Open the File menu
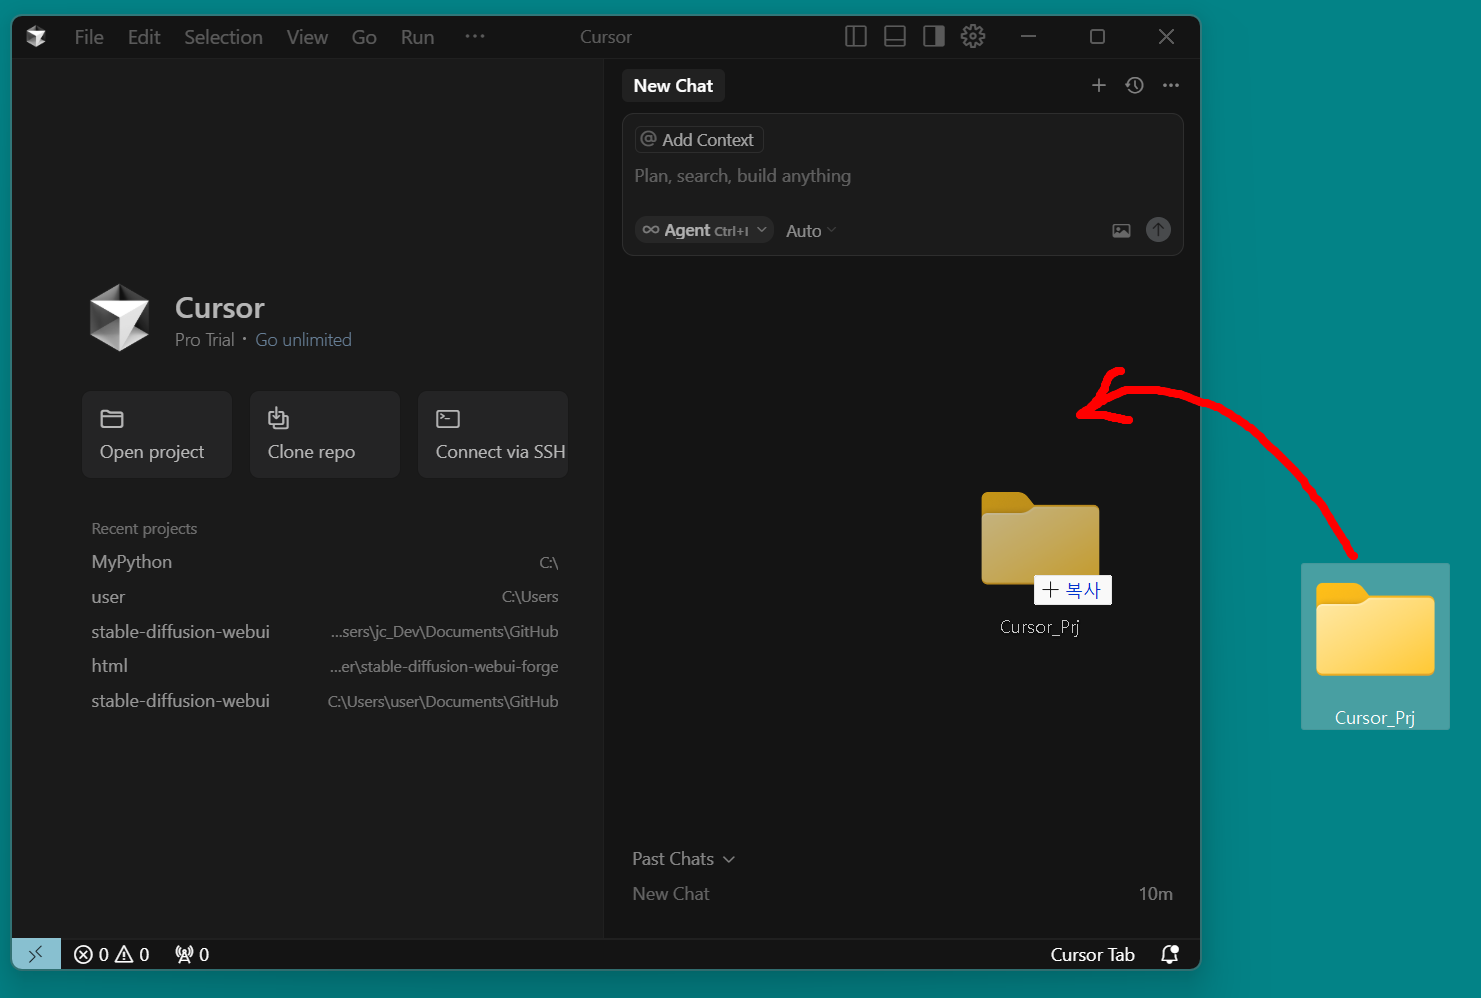 point(89,37)
